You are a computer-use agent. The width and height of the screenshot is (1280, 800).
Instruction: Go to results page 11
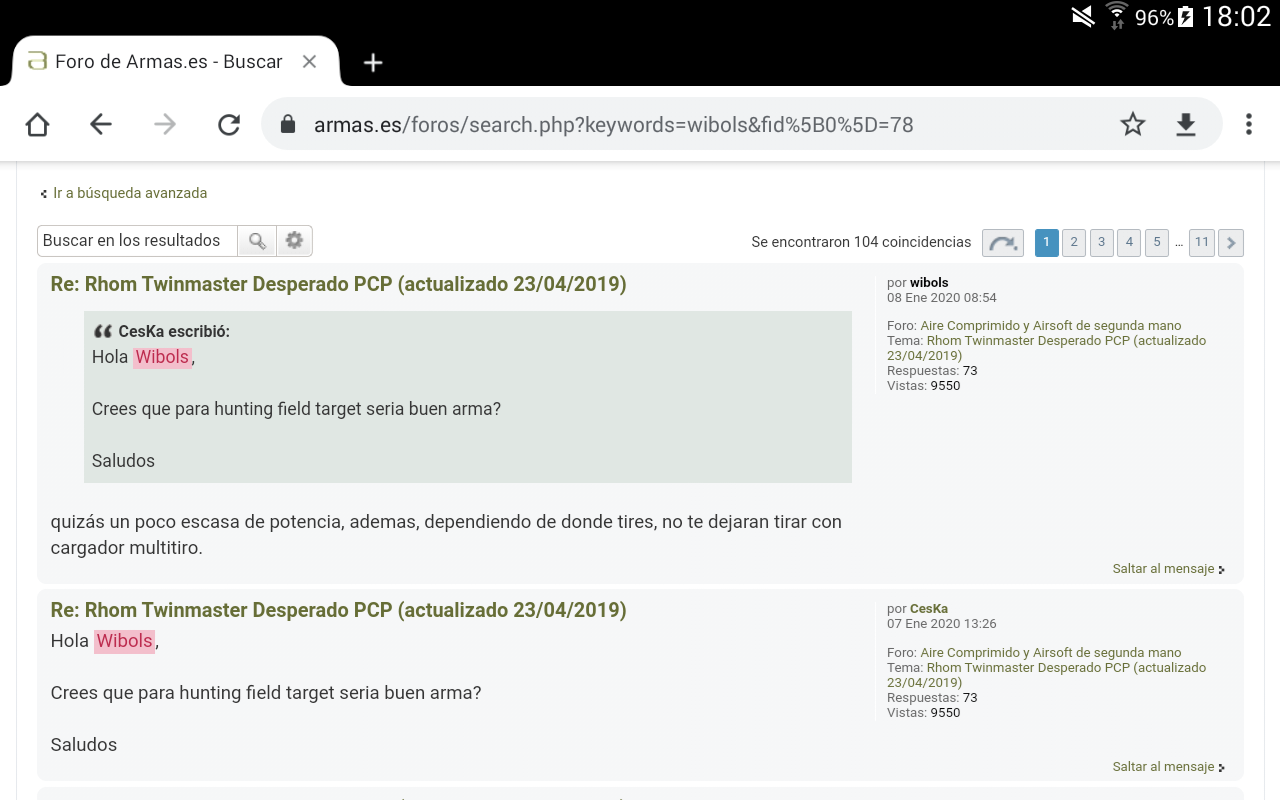1201,243
